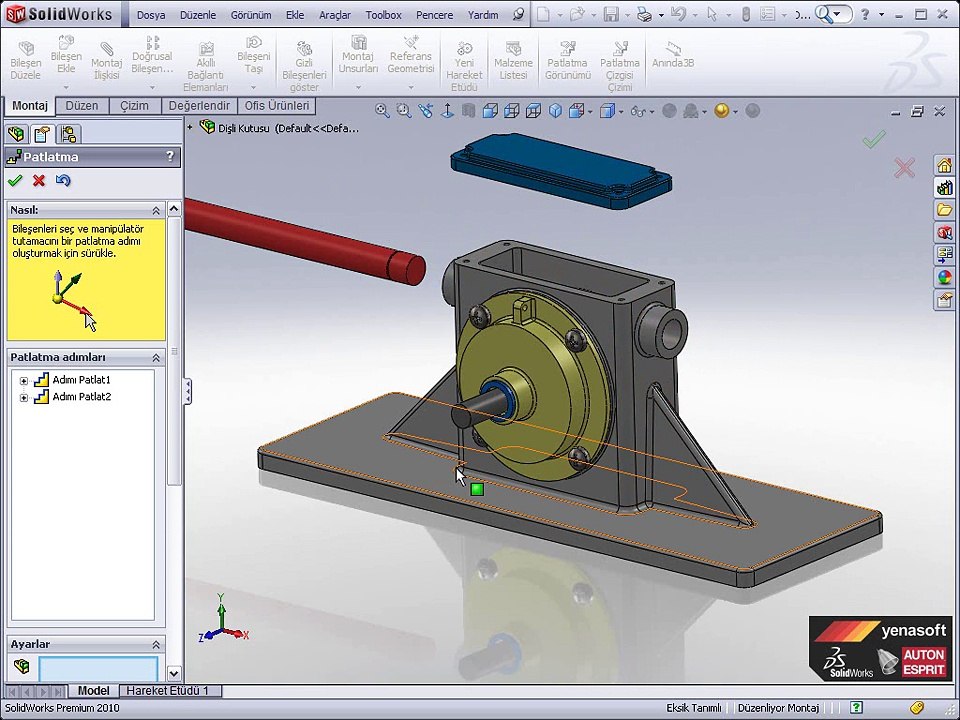960x720 pixels.
Task: Click Patlatma Görünümü tool
Action: pos(568,61)
